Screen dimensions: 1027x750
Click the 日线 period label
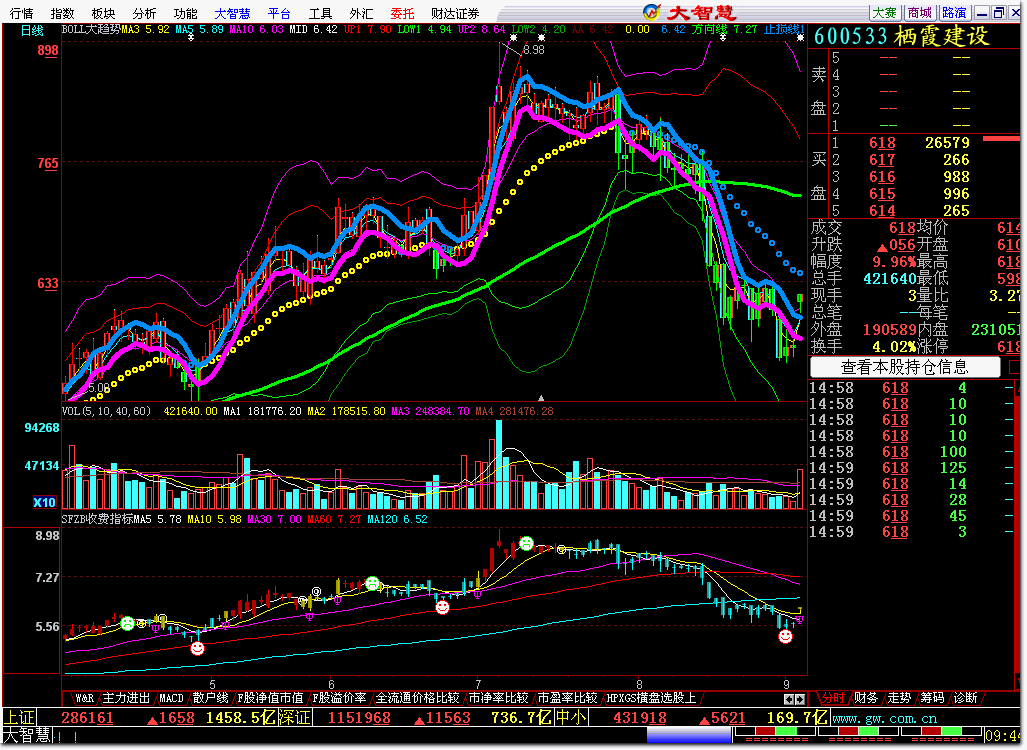click(32, 31)
